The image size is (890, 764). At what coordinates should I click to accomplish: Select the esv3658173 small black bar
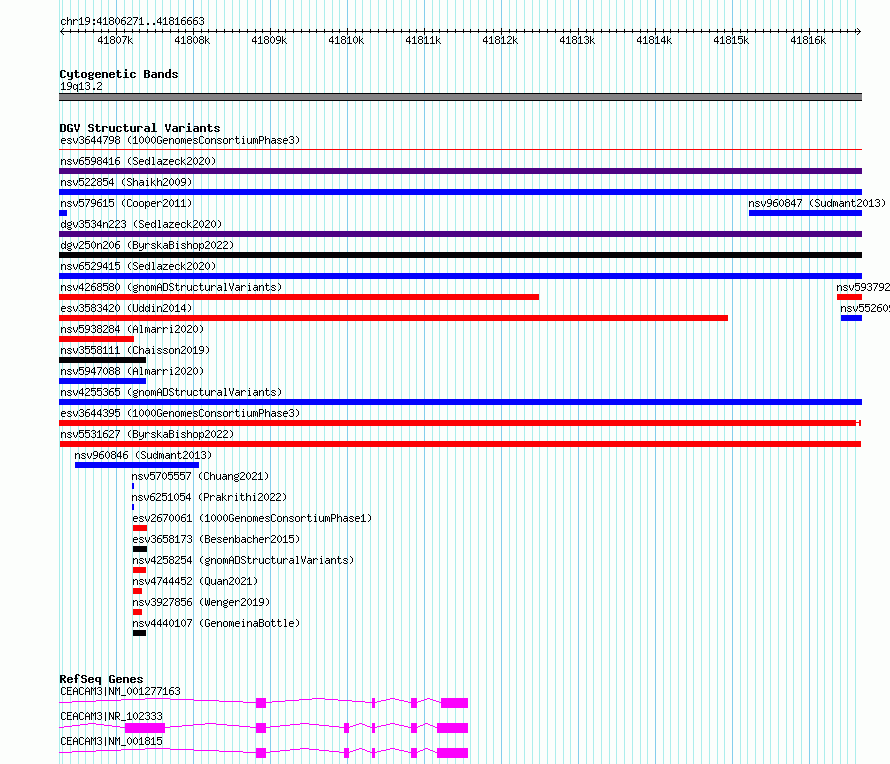pyautogui.click(x=140, y=549)
